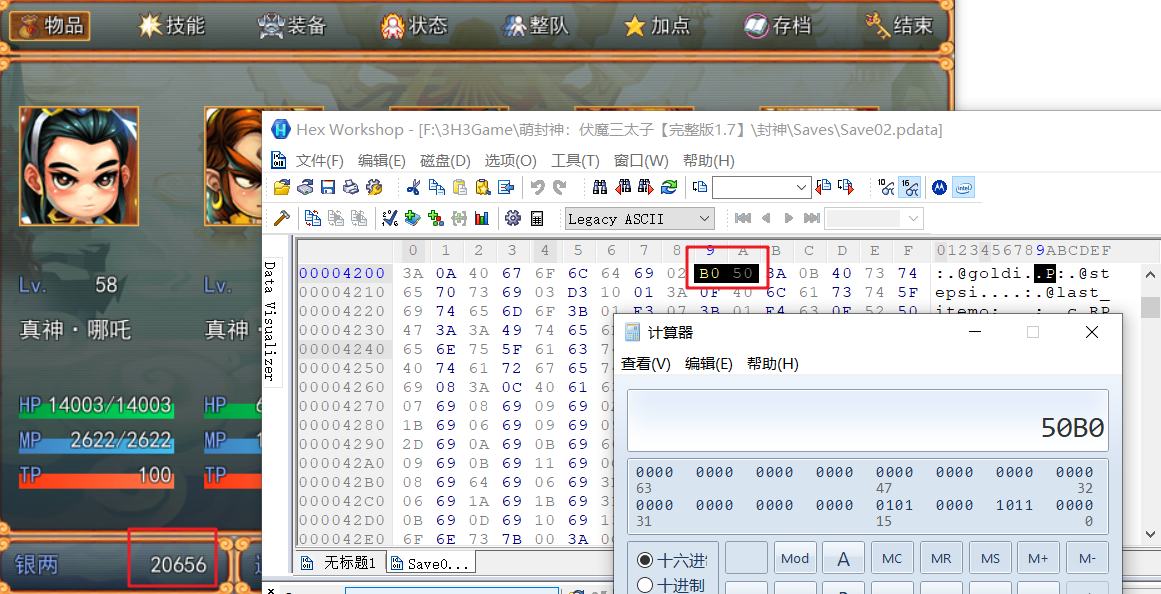This screenshot has height=594, width=1161.
Task: Click the MC memory clear button
Action: [892, 558]
